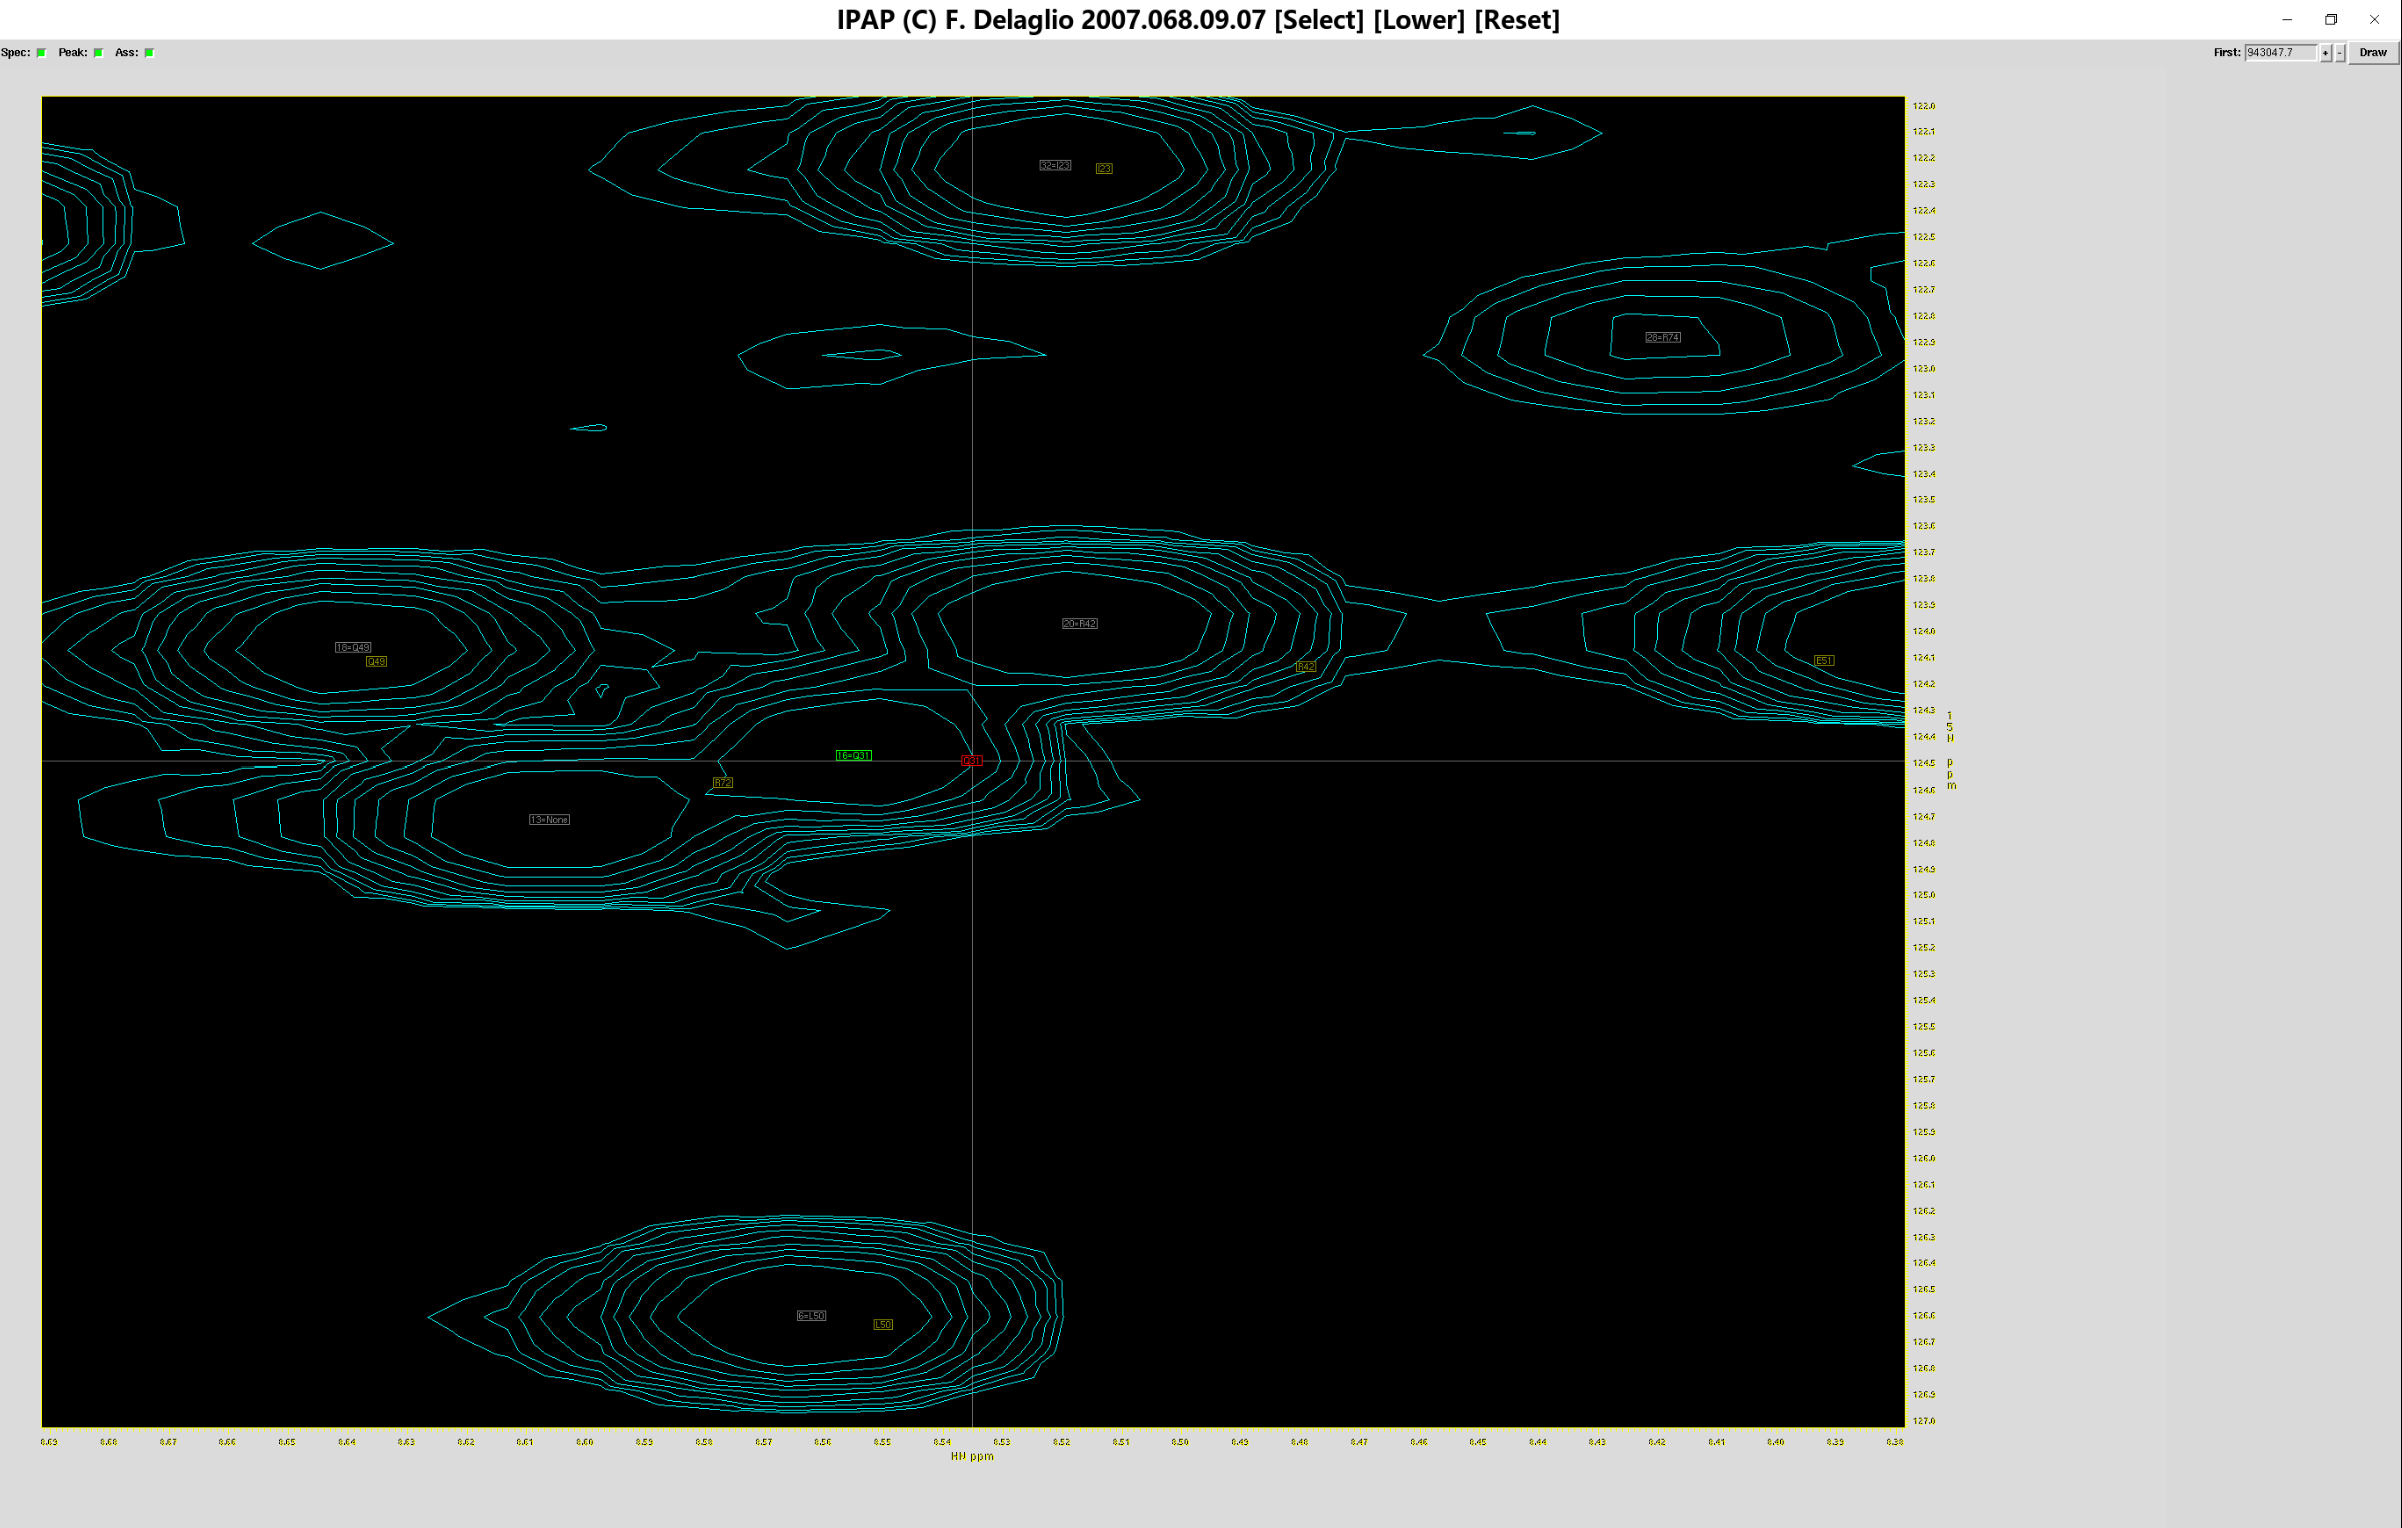Click the First contour value field
This screenshot has height=1528, width=2402.
pos(2280,53)
